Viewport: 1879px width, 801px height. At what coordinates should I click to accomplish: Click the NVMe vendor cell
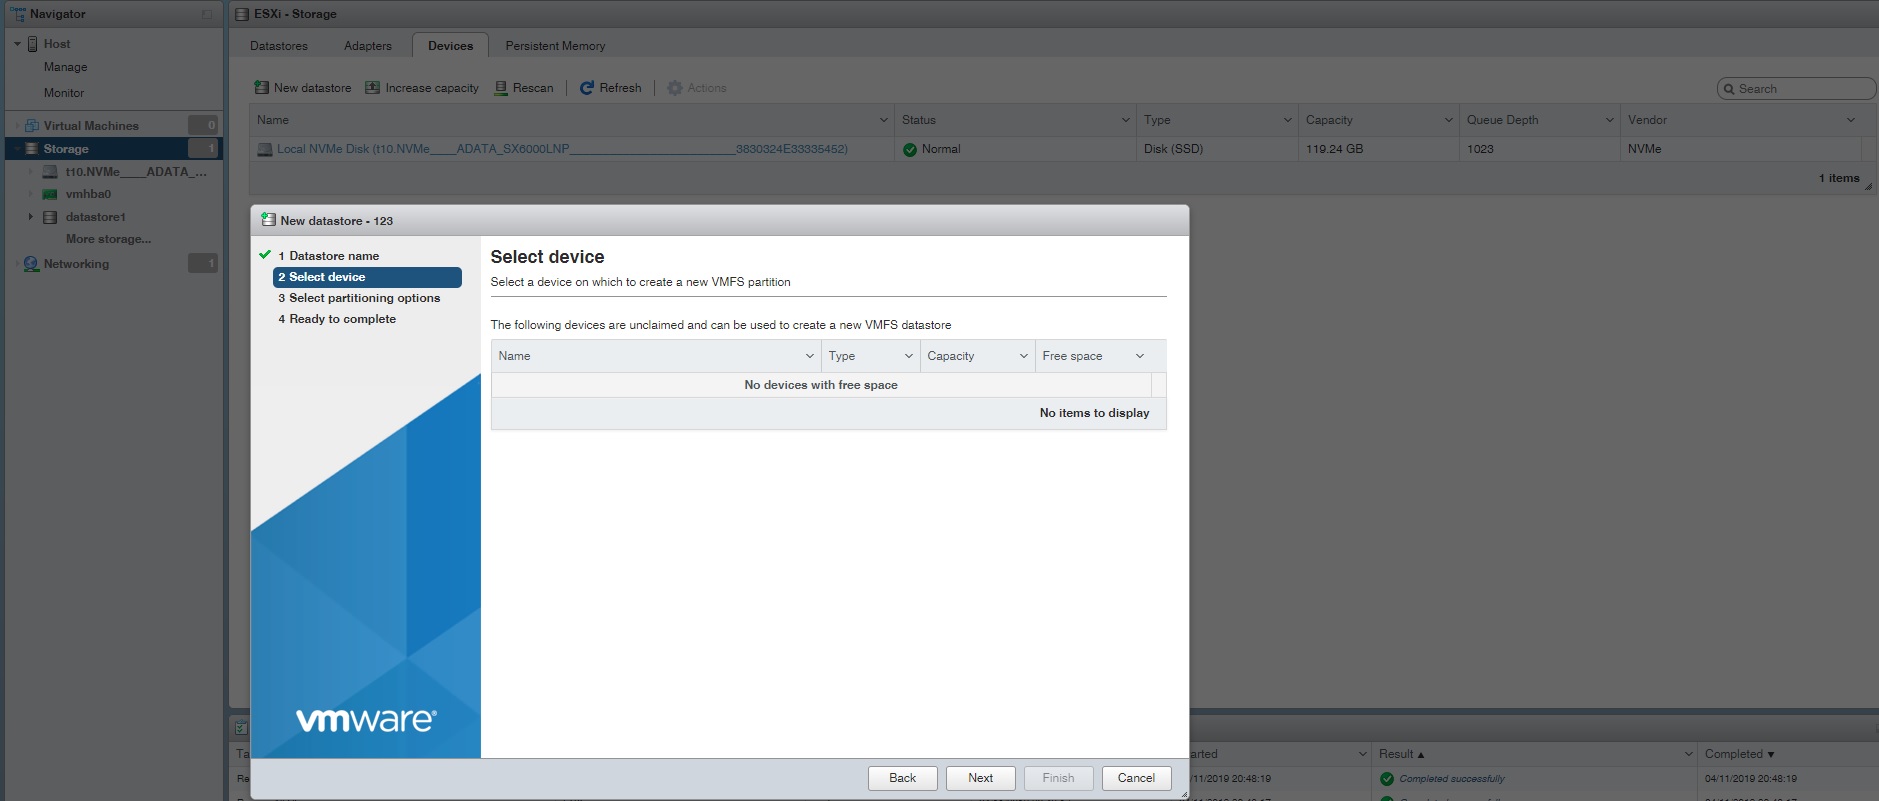click(x=1644, y=149)
